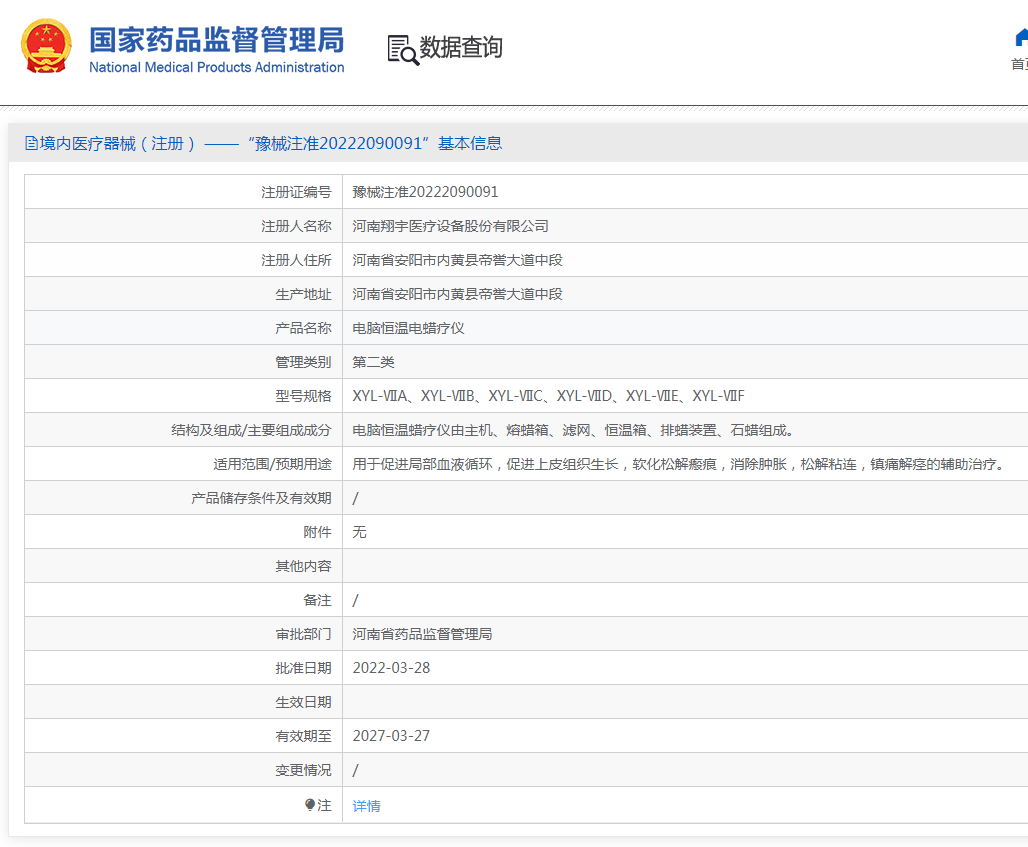Click approval date 2022-03-28

coord(391,668)
